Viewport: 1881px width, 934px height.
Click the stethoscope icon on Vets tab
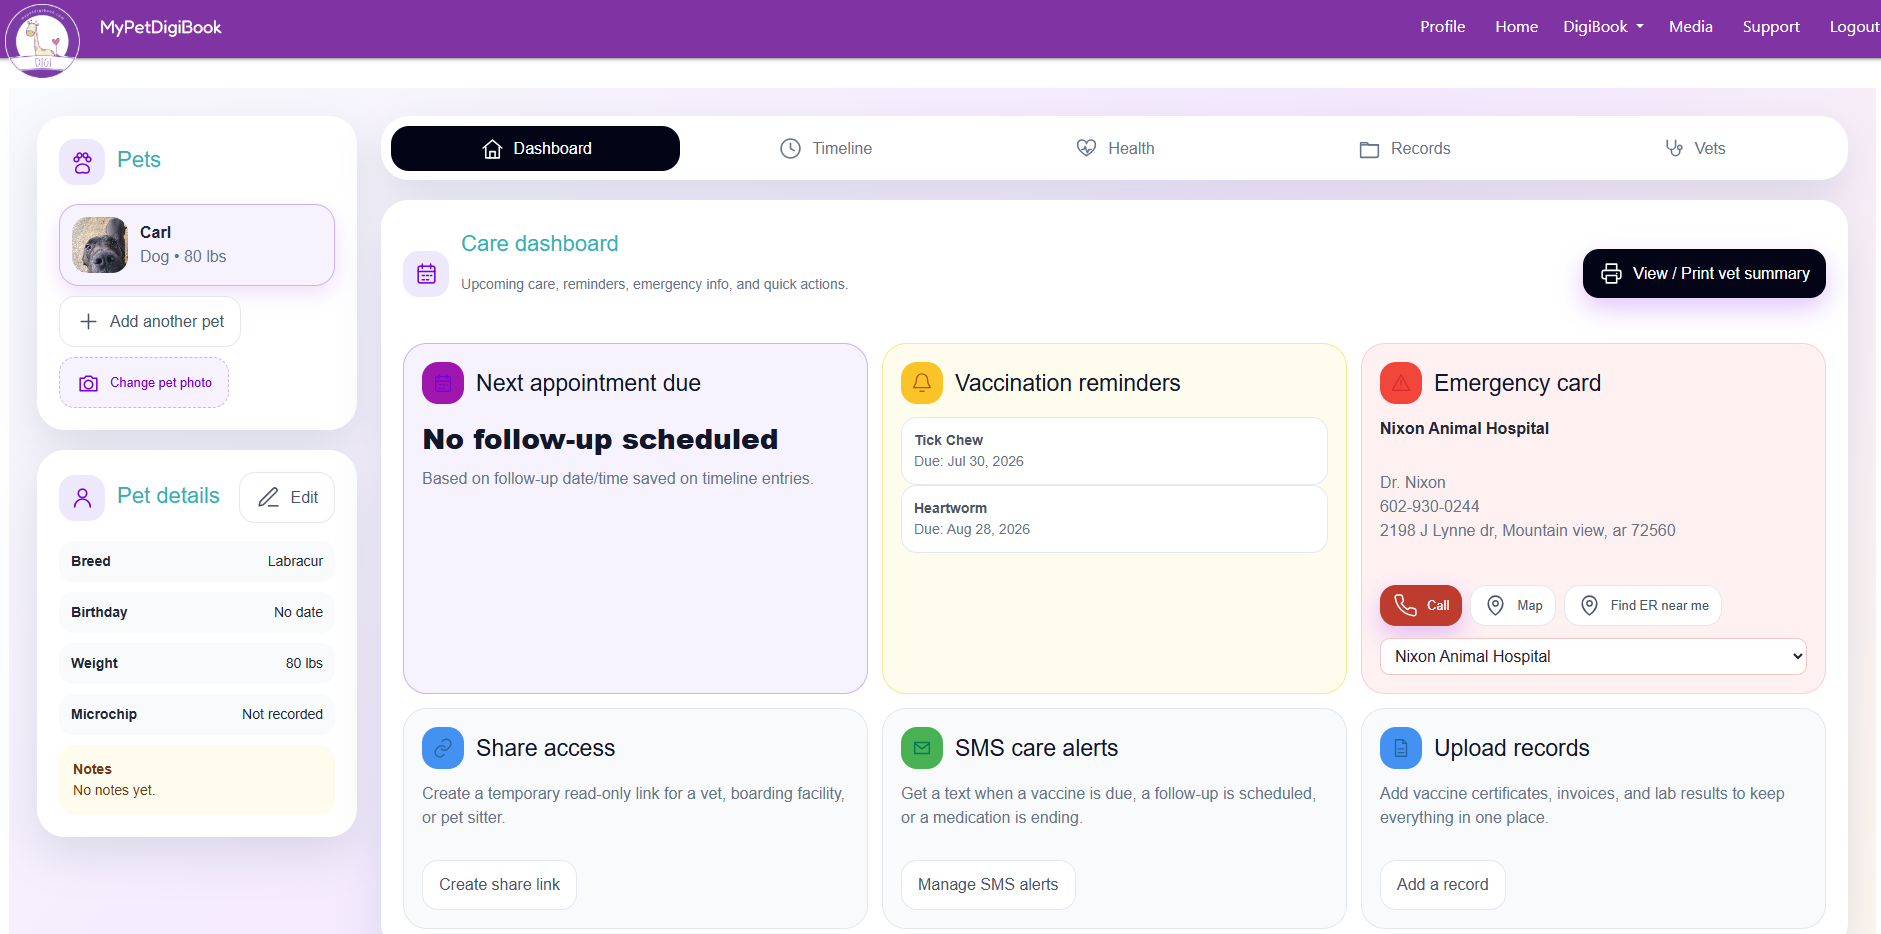(x=1674, y=148)
